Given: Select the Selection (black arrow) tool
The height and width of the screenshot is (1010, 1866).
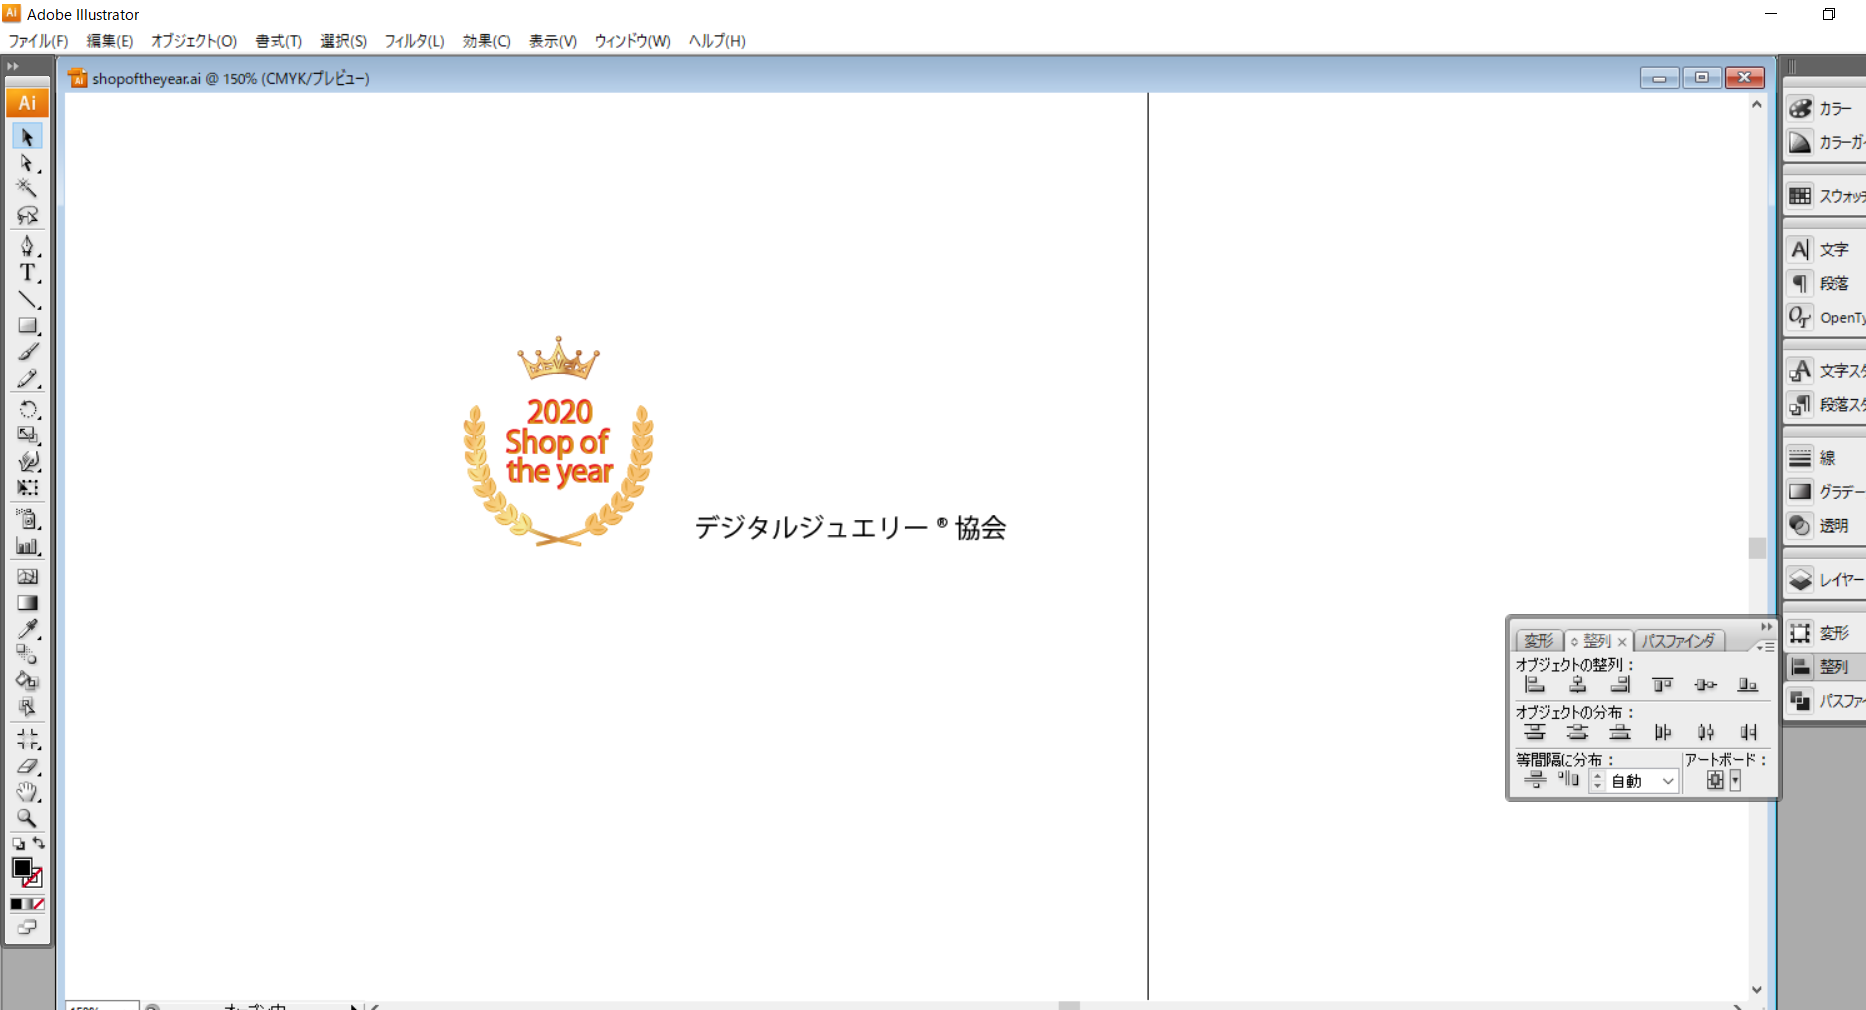Looking at the screenshot, I should pyautogui.click(x=27, y=137).
